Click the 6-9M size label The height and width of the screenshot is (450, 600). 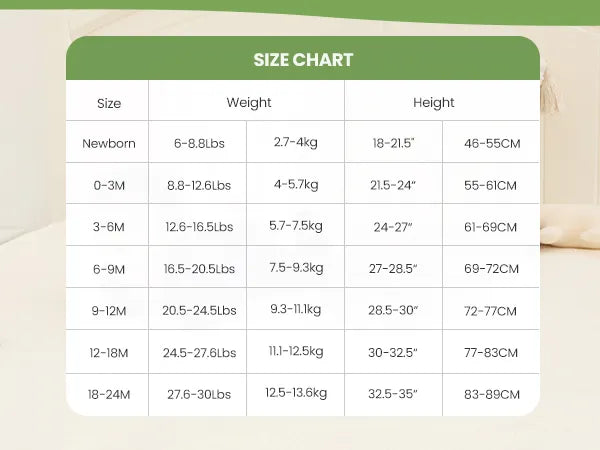tap(109, 269)
